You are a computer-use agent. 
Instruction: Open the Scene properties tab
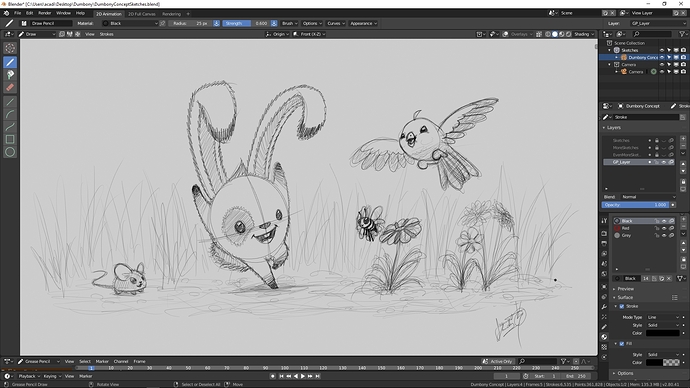(x=604, y=264)
